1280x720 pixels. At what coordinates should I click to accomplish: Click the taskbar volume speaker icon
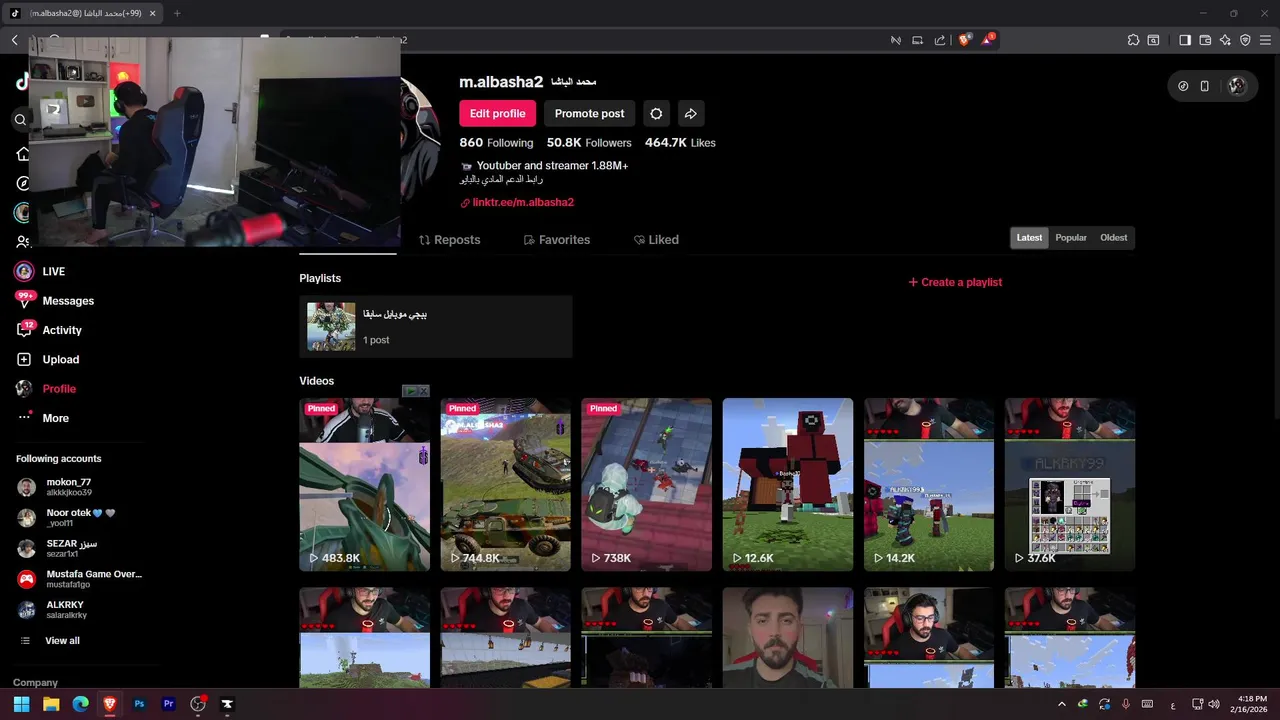pos(1214,704)
